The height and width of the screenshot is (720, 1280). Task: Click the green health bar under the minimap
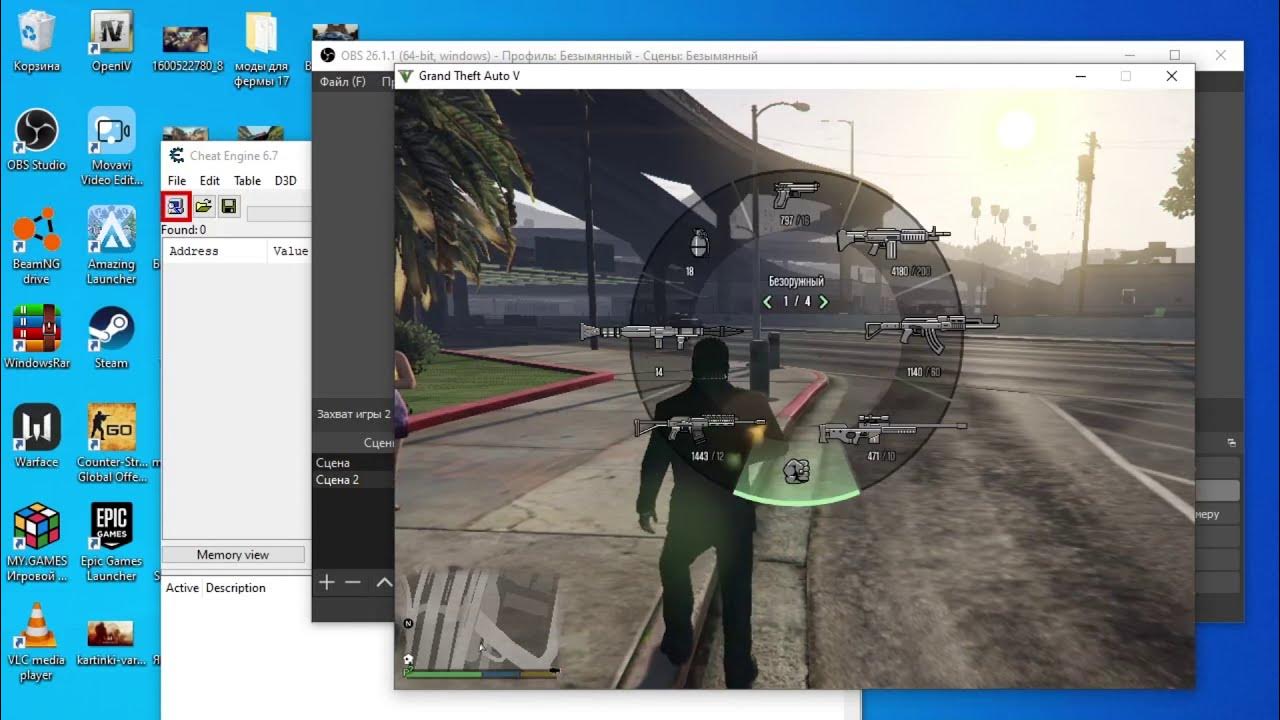coord(443,673)
